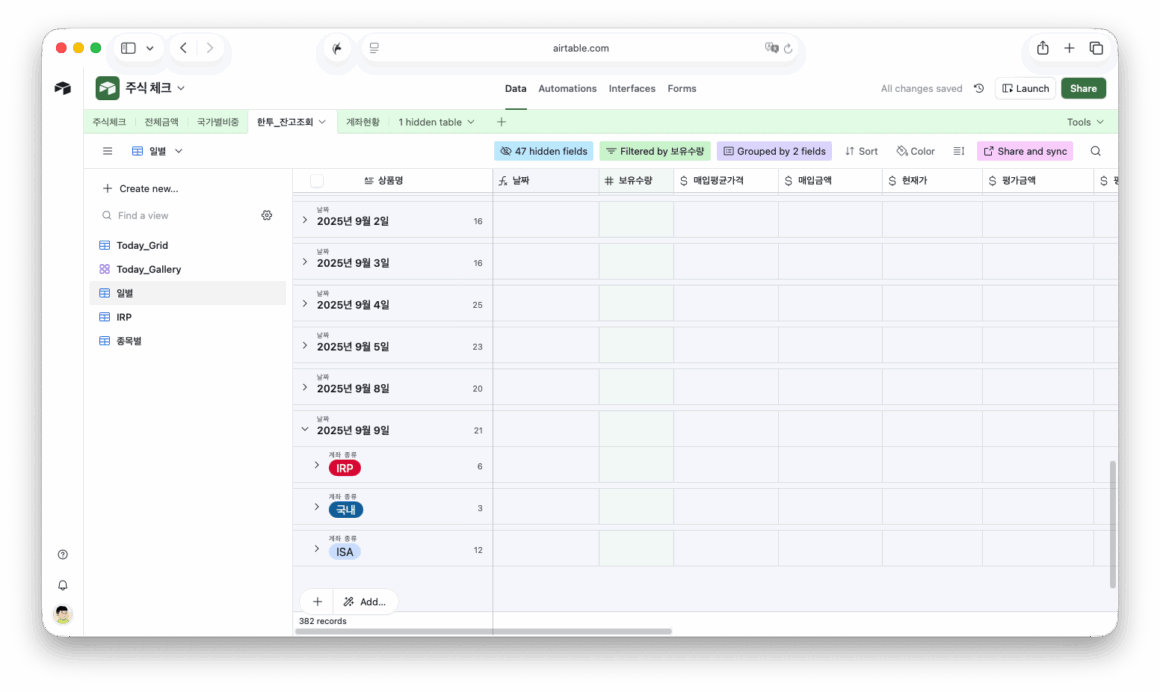The image size is (1160, 692).
Task: Collapse the 2025년 9월 9일 group
Action: (x=305, y=430)
